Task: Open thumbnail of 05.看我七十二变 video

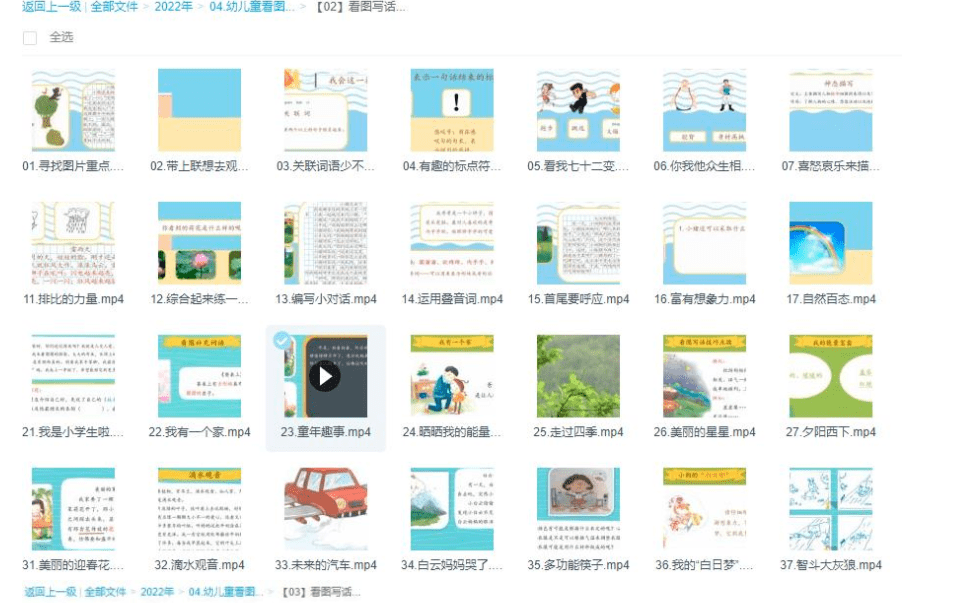Action: click(x=578, y=110)
